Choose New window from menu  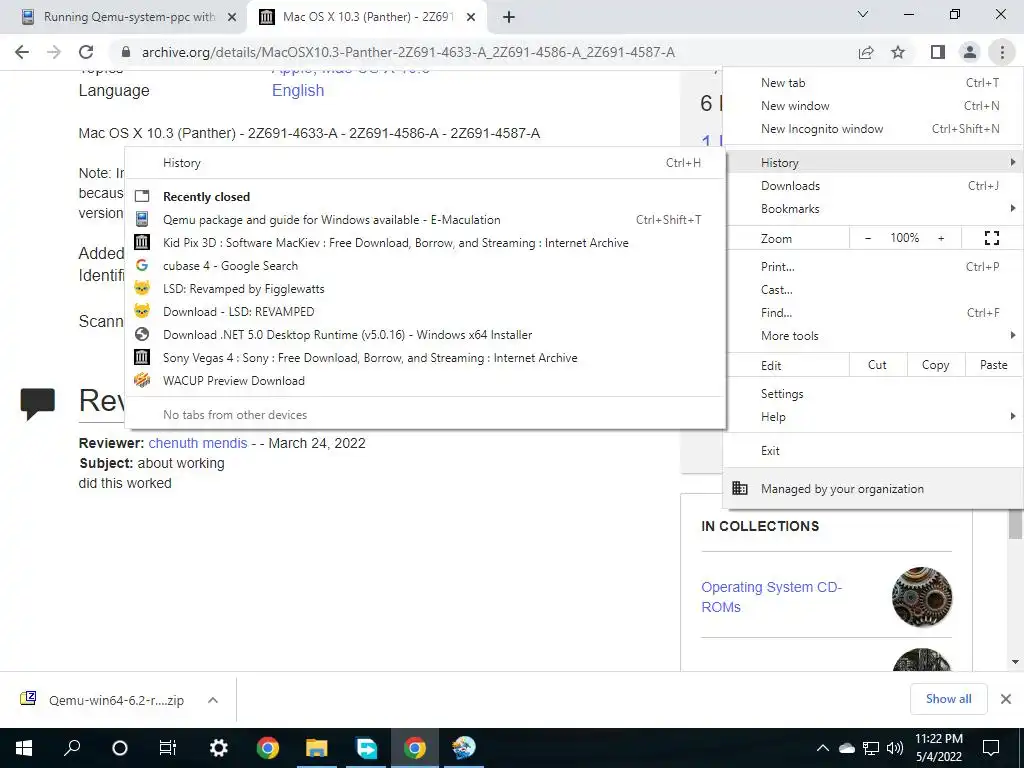pos(873,106)
